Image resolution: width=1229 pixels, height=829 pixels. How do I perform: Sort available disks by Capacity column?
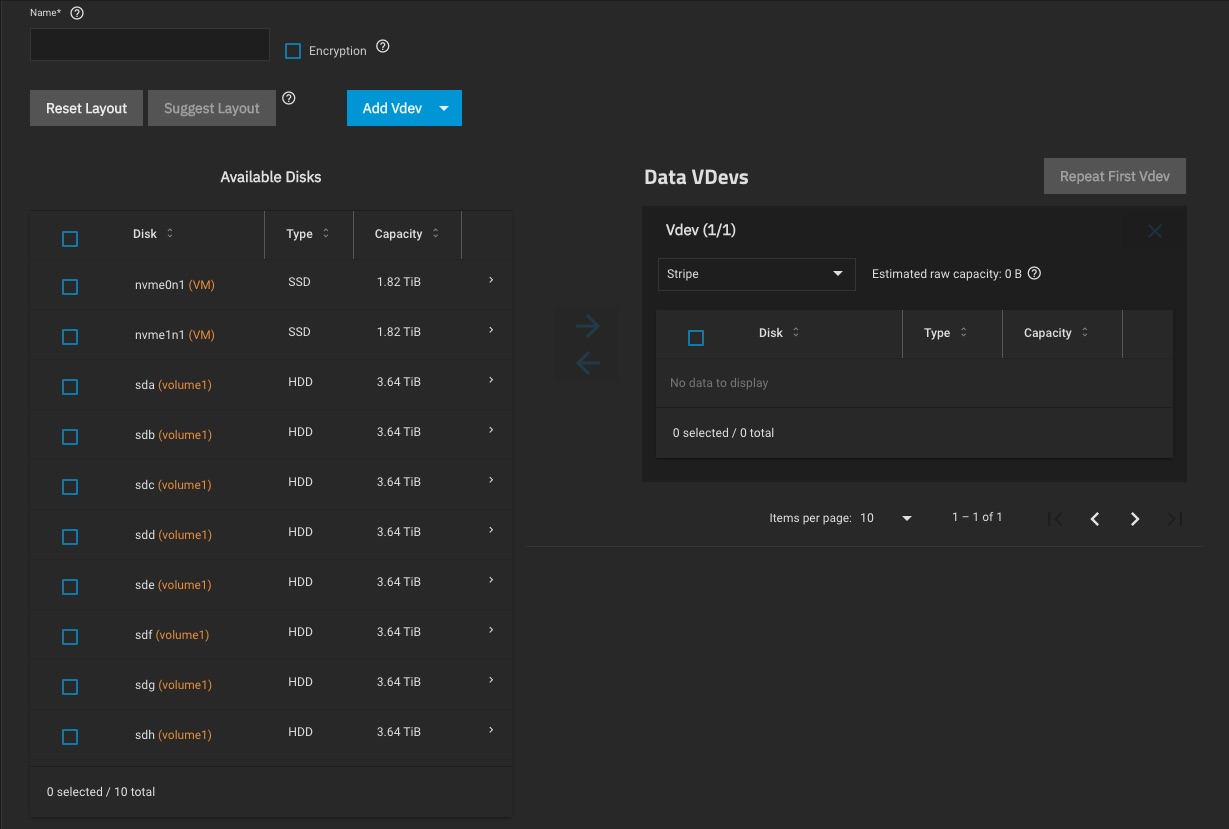coord(406,234)
